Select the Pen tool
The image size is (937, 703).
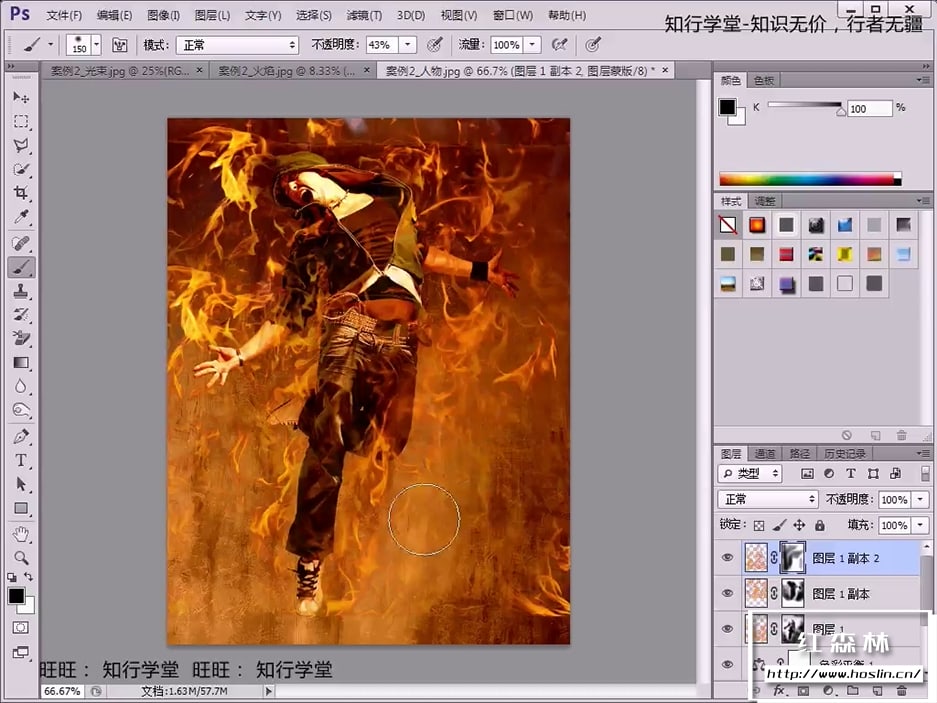(21, 436)
